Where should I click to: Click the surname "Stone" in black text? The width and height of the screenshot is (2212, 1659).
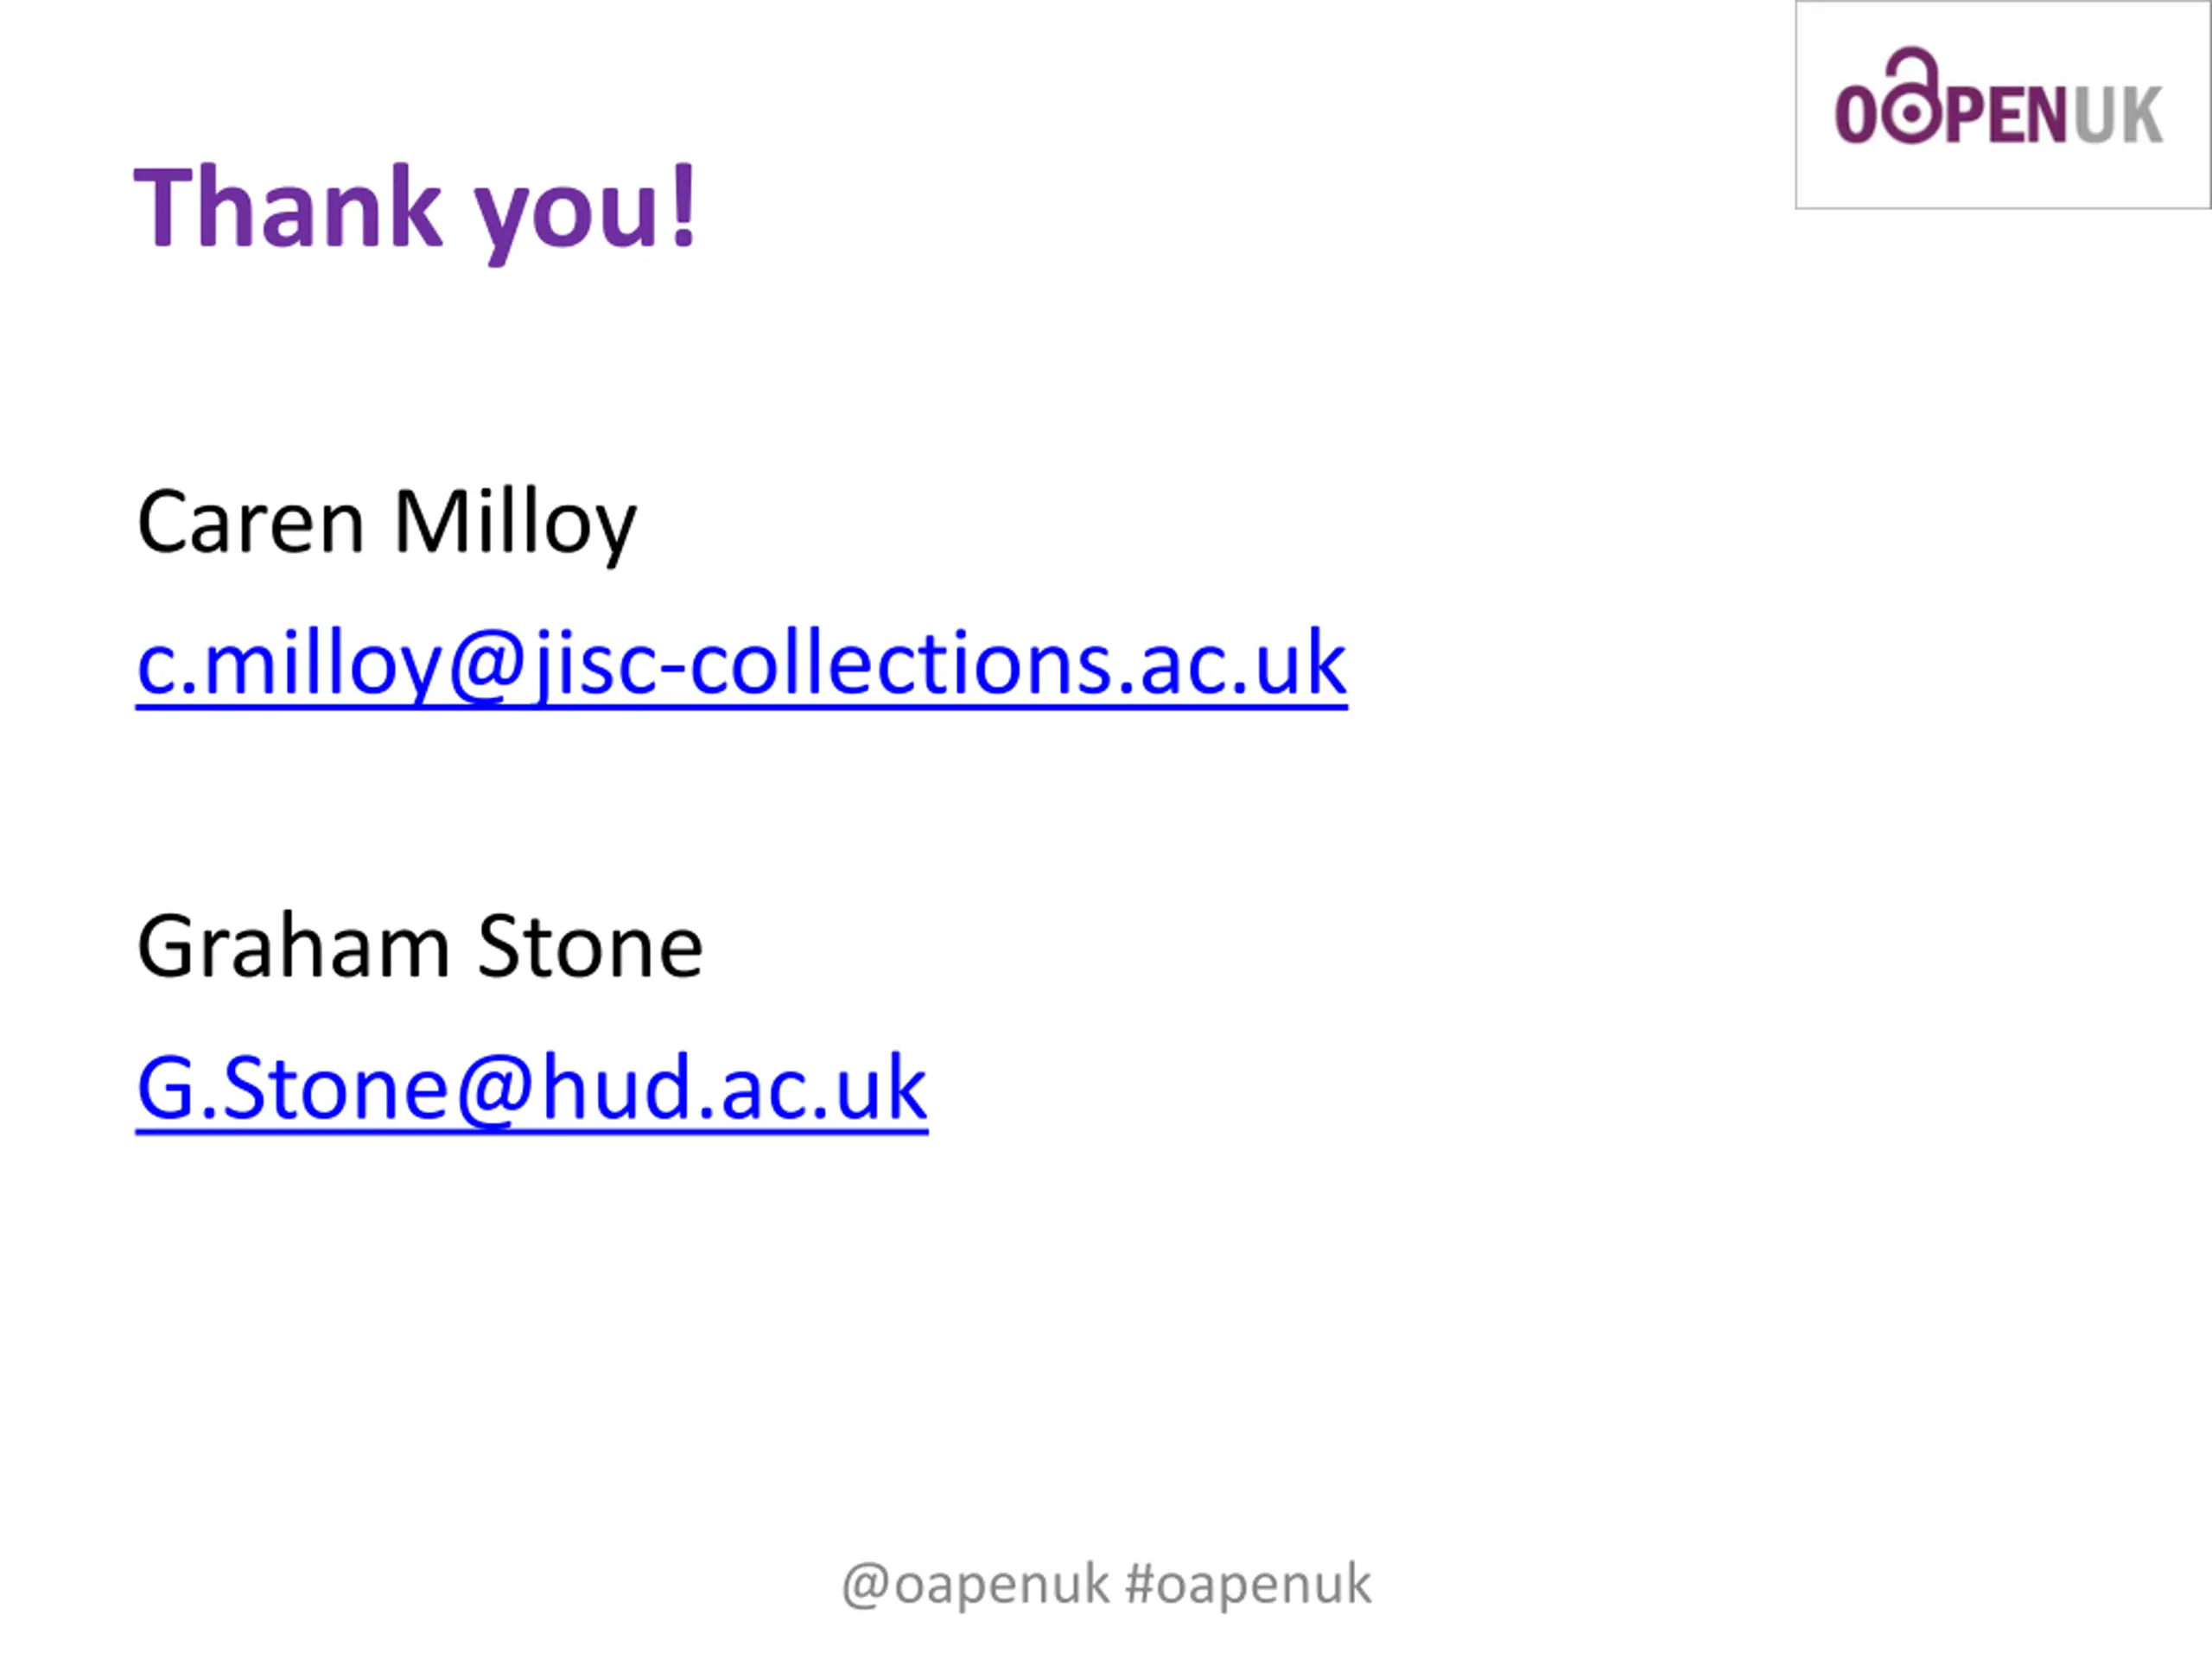[590, 947]
